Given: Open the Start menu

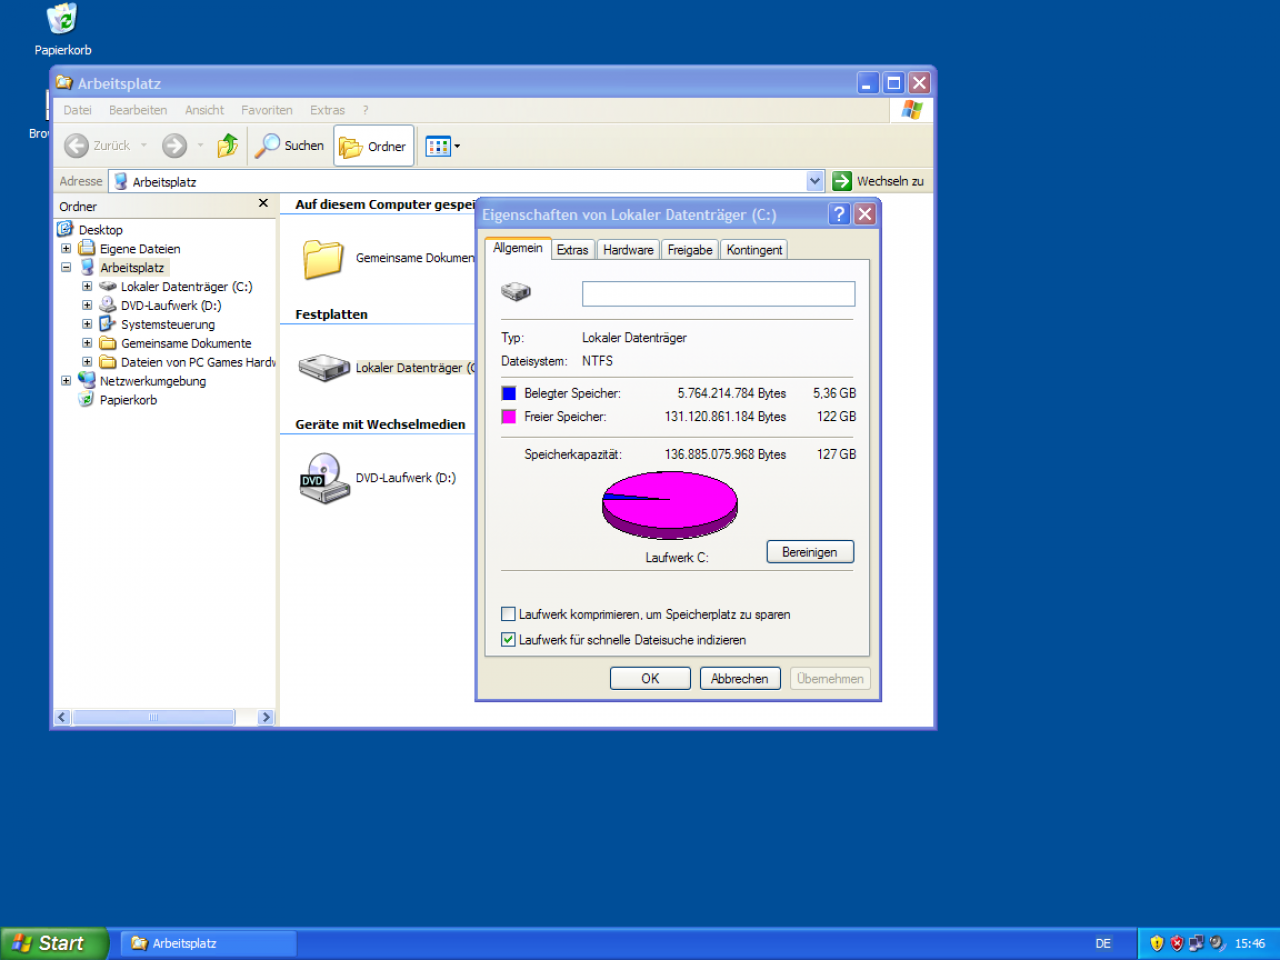Looking at the screenshot, I should [x=54, y=943].
